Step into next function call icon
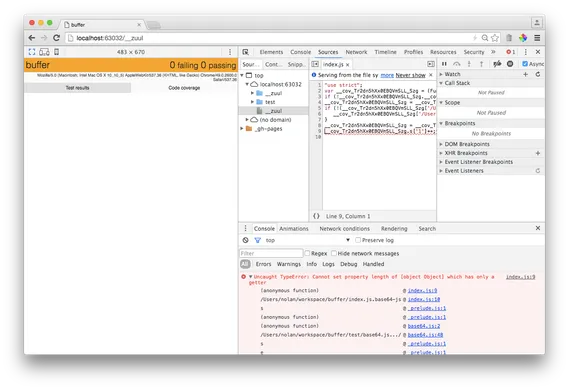The image size is (570, 390). 469,64
